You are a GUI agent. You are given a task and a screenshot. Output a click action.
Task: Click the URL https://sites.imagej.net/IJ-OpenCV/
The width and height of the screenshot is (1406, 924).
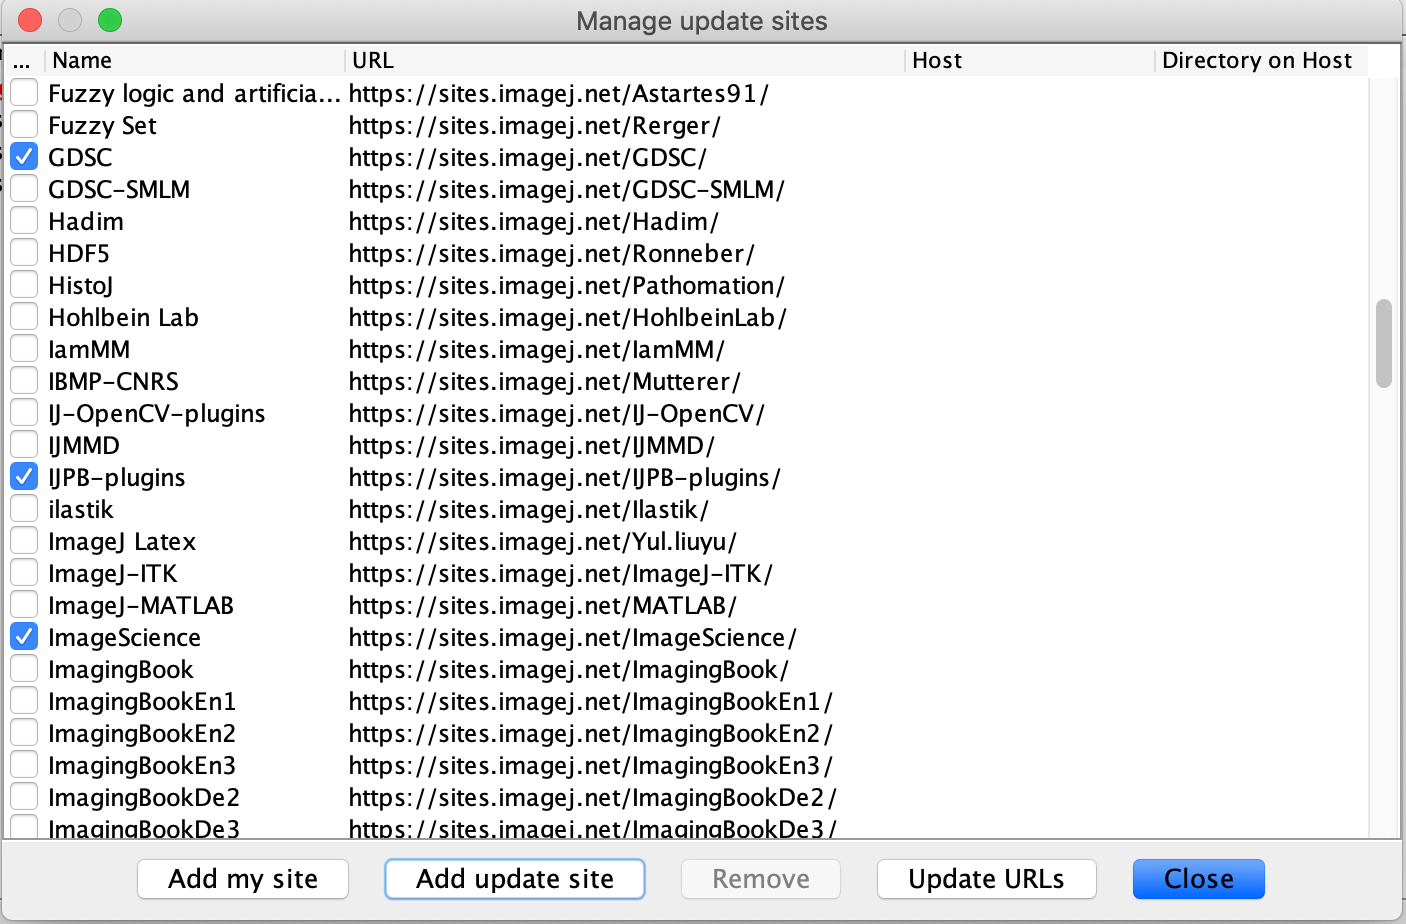[557, 413]
